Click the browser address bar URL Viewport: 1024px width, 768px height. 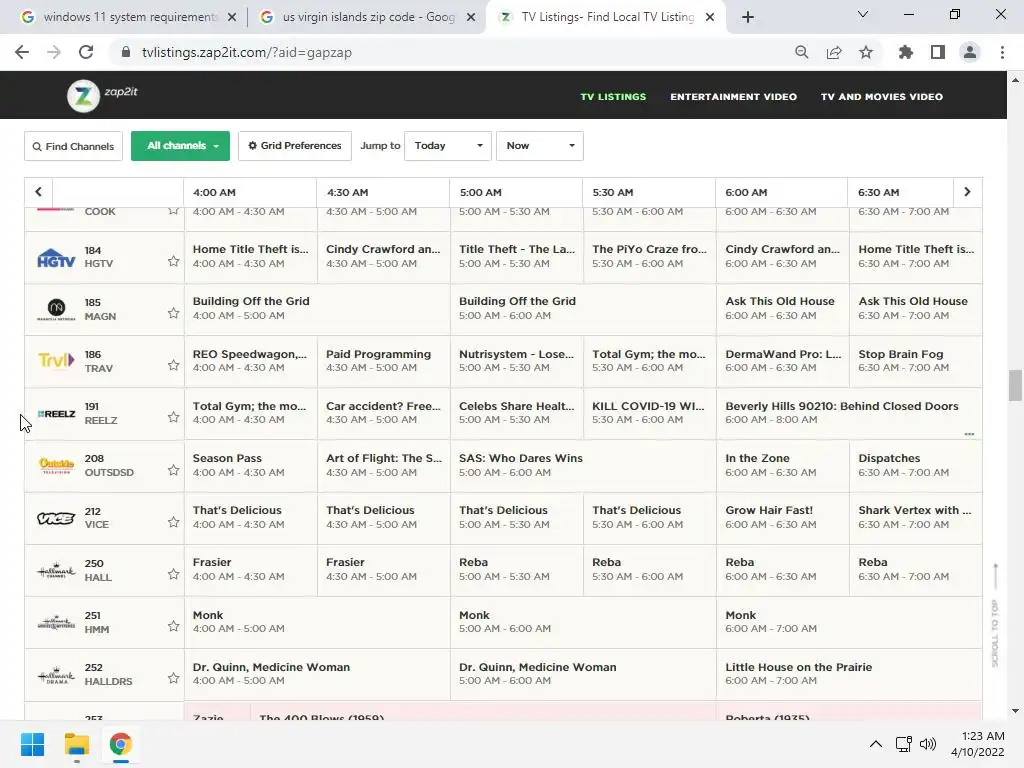[x=246, y=52]
